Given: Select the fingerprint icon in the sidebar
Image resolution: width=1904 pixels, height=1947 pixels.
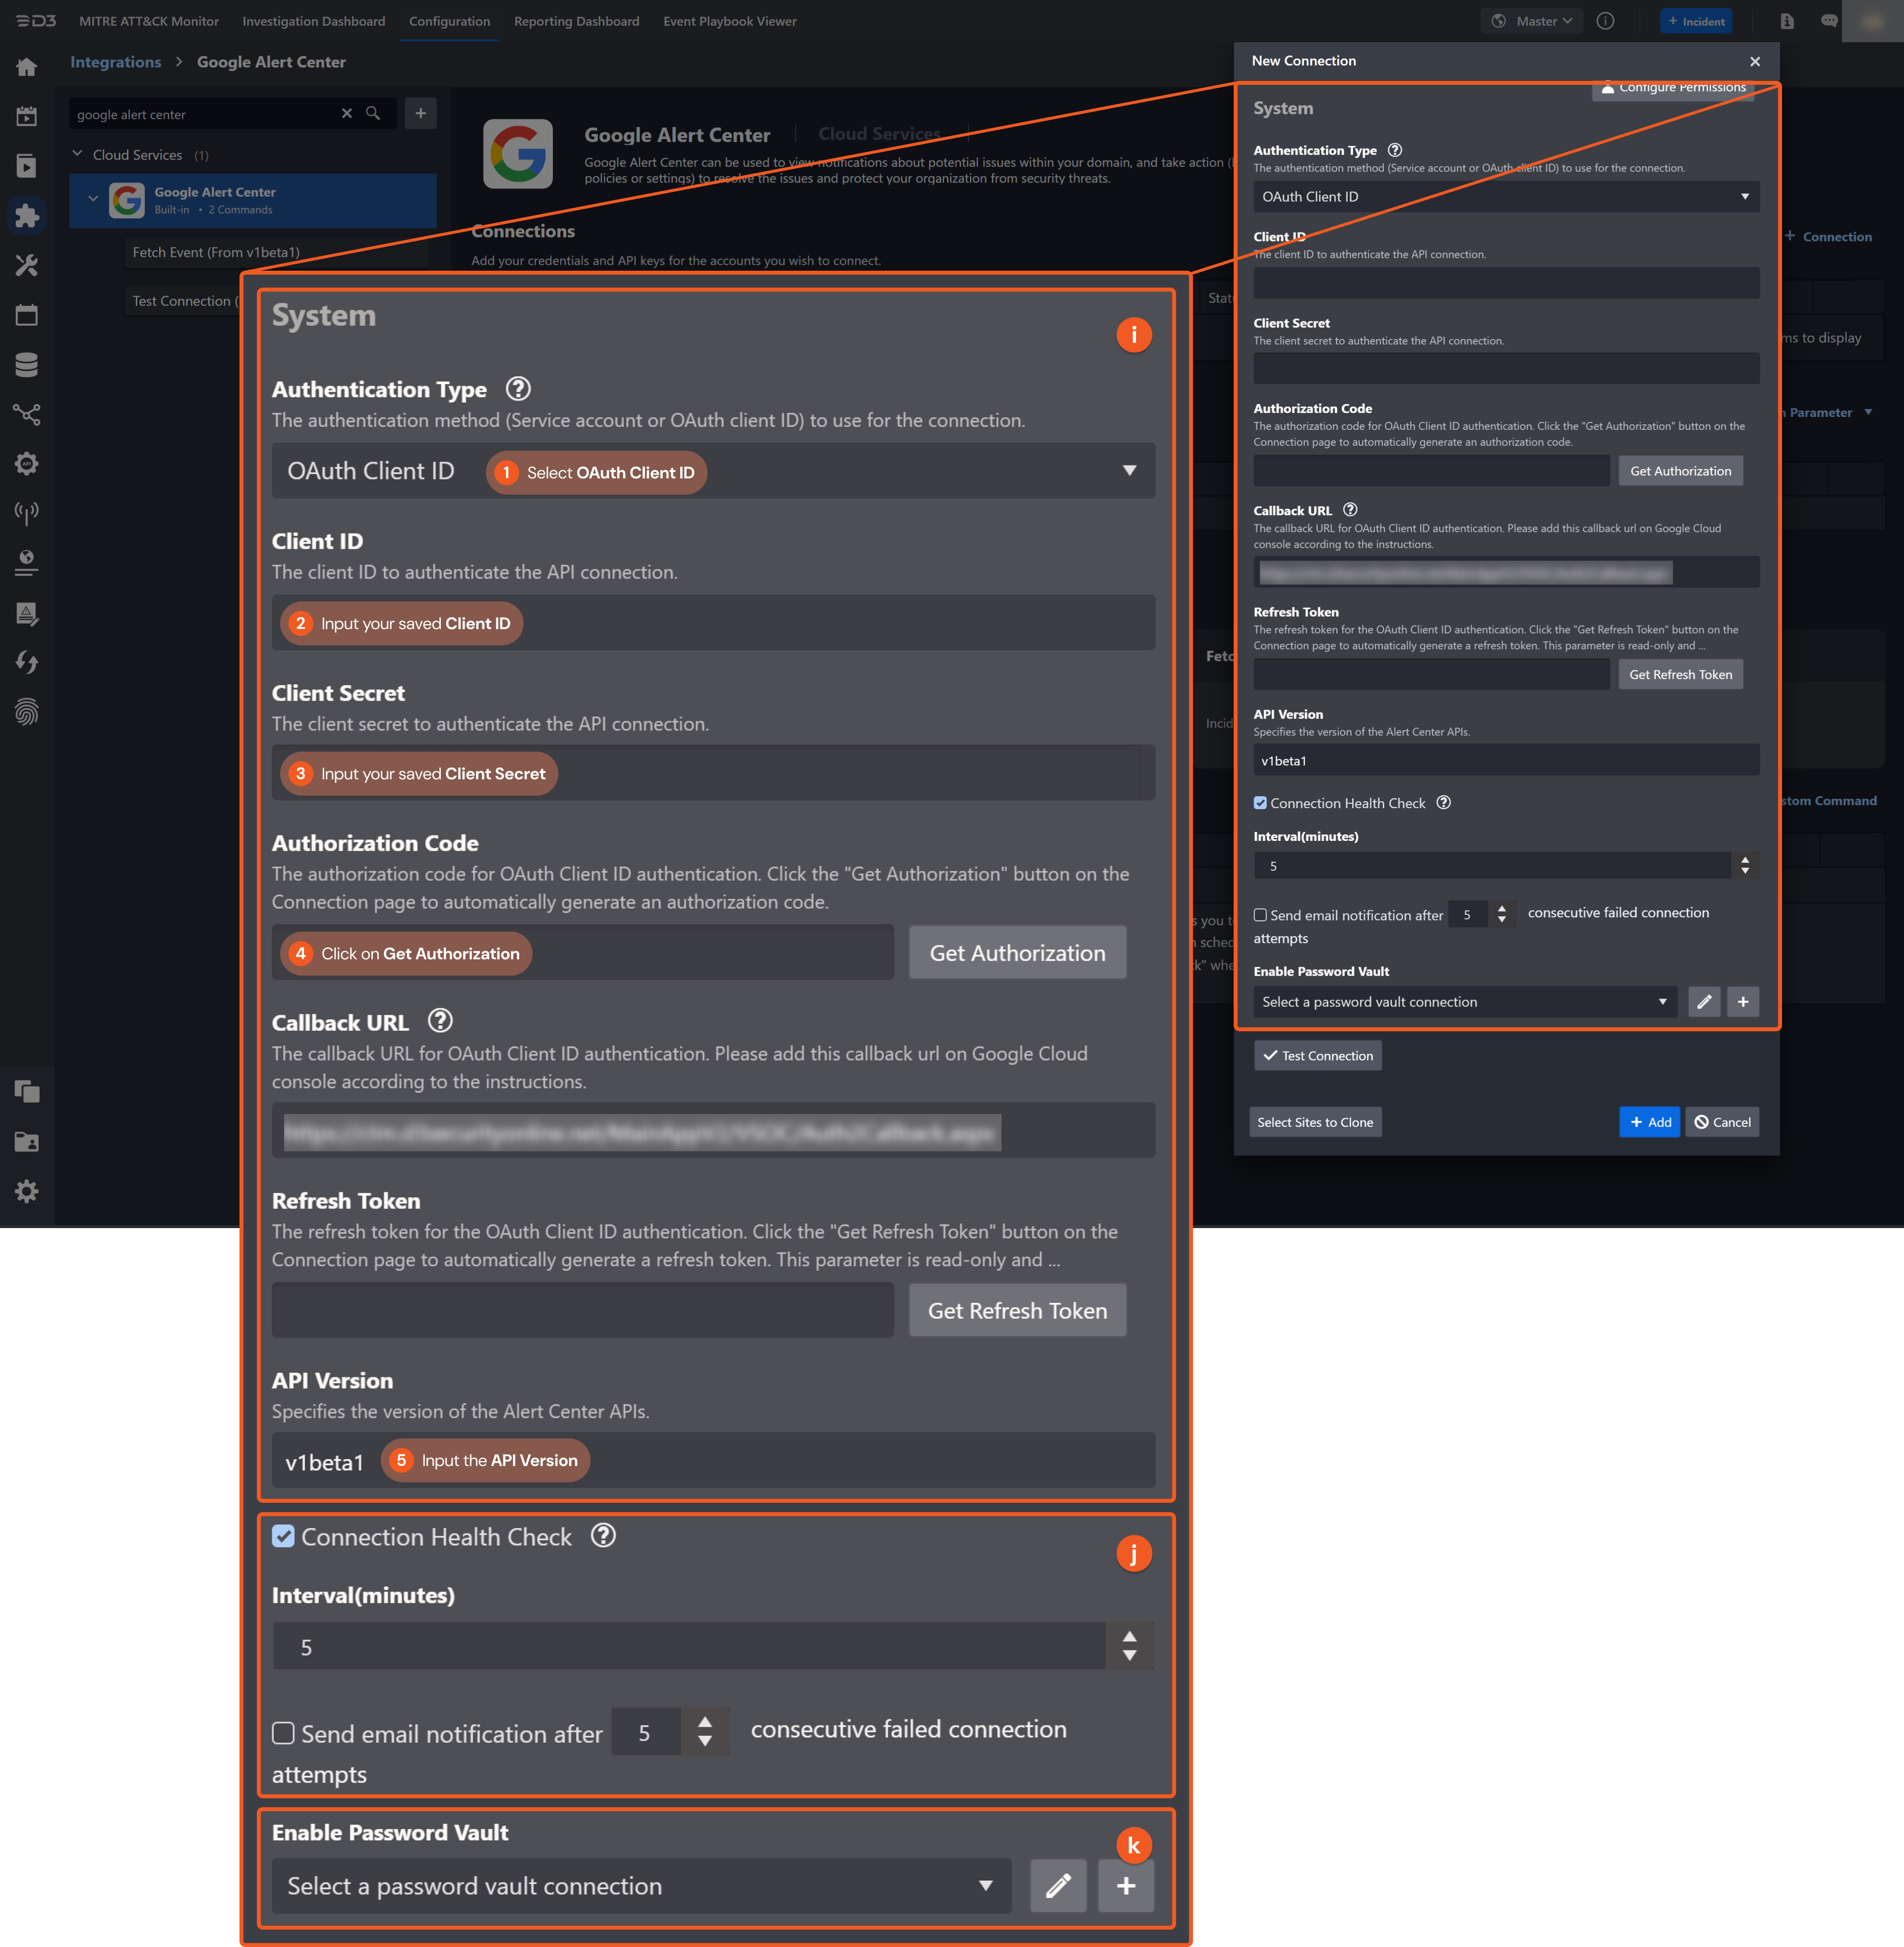Looking at the screenshot, I should pos(27,712).
